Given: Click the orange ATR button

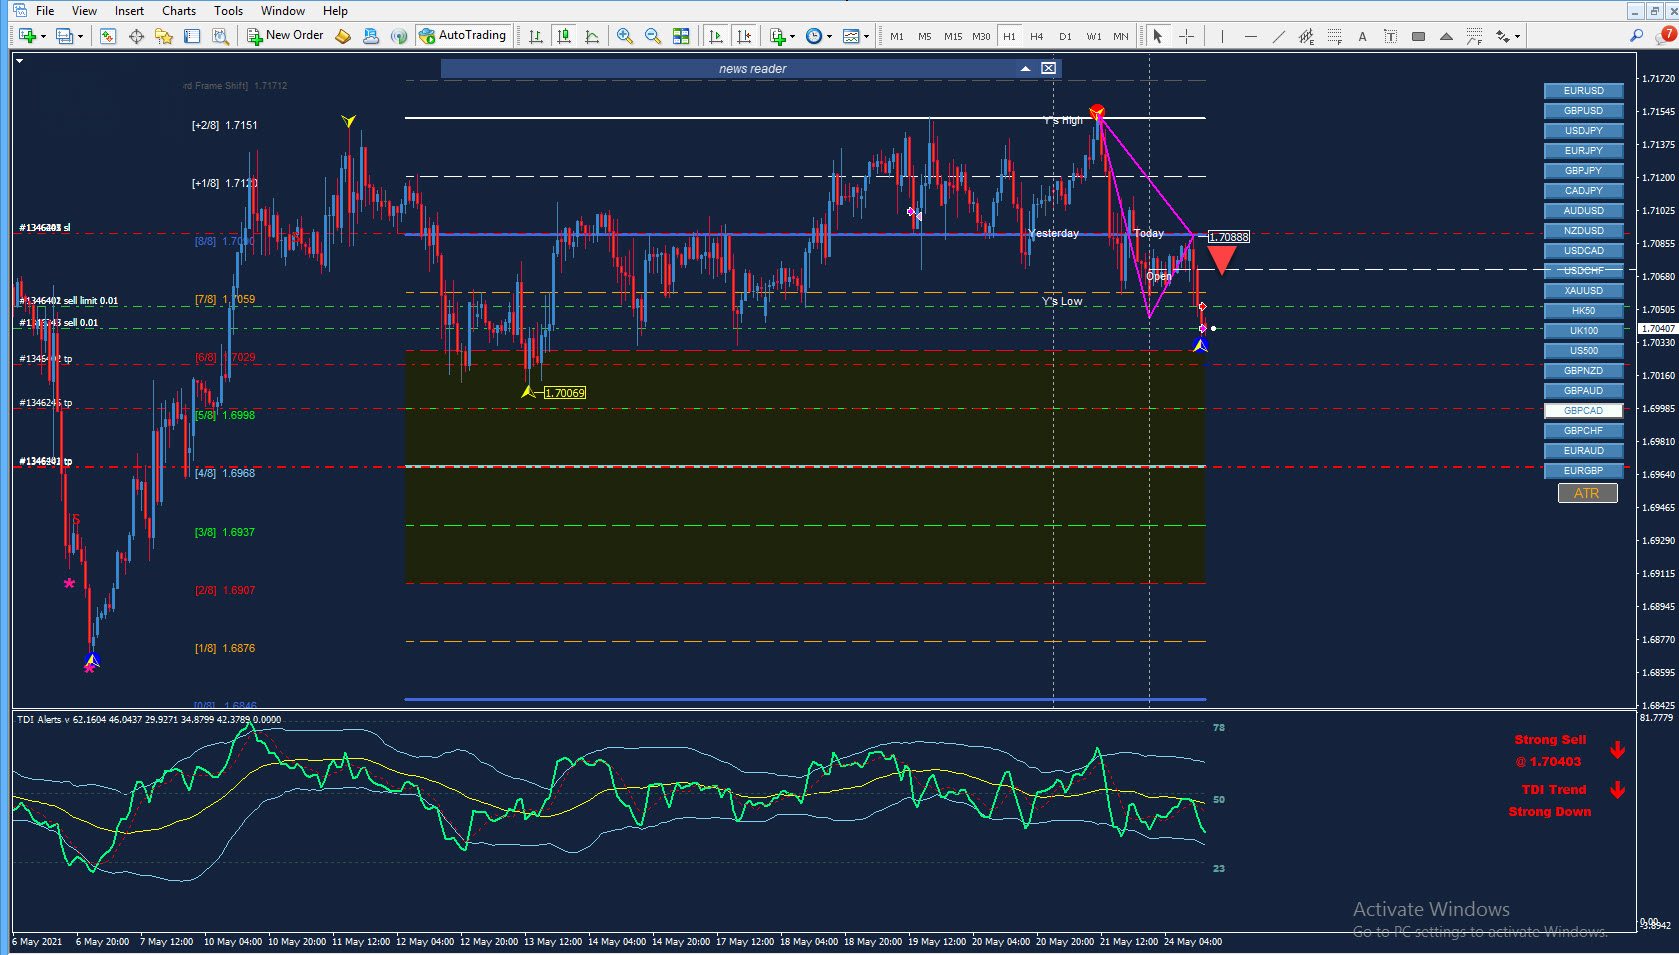Looking at the screenshot, I should pyautogui.click(x=1587, y=493).
